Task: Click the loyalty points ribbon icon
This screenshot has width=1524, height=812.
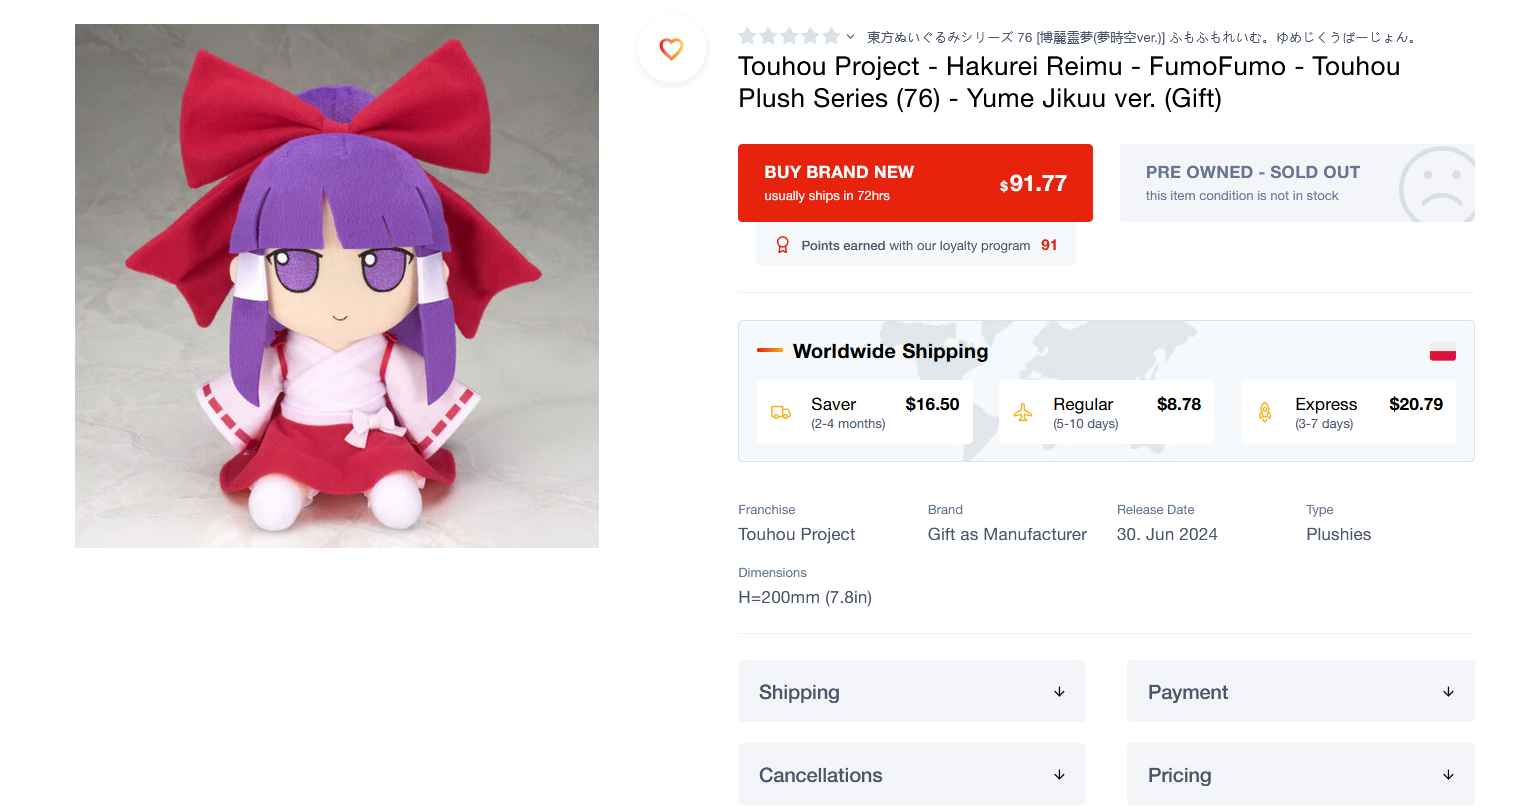Action: pyautogui.click(x=783, y=245)
